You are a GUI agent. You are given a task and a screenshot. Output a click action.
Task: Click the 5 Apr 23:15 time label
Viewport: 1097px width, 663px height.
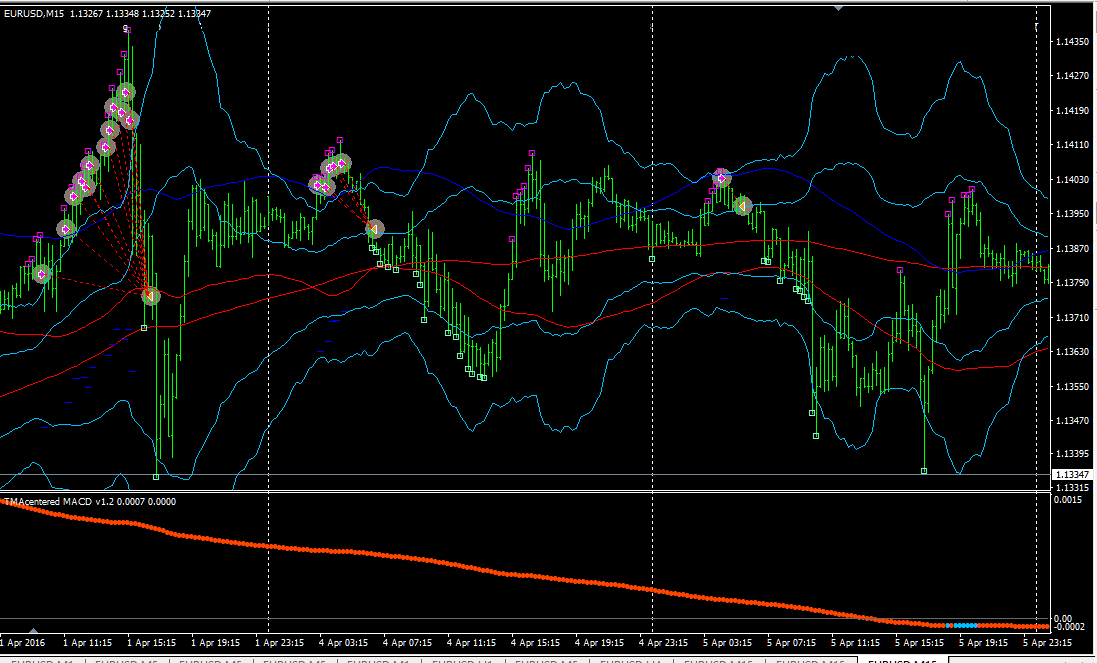(1047, 643)
